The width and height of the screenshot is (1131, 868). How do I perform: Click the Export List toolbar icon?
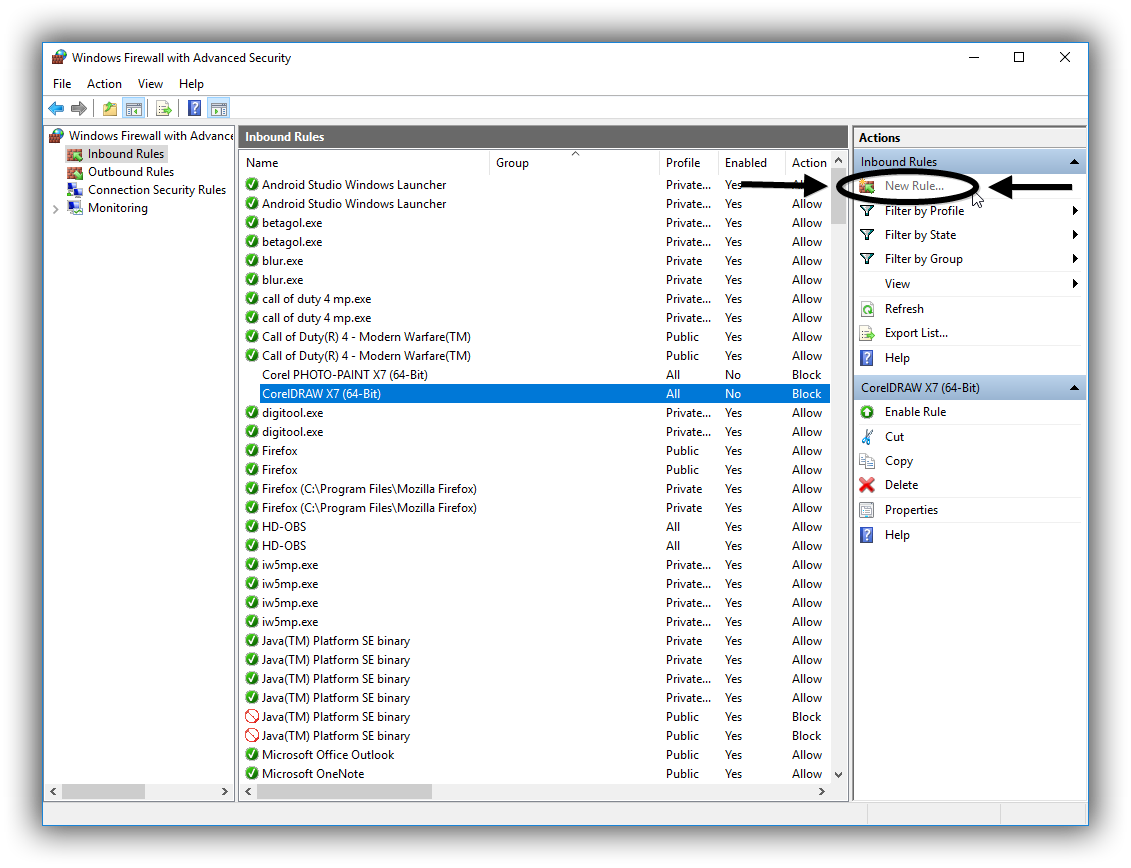[x=164, y=109]
